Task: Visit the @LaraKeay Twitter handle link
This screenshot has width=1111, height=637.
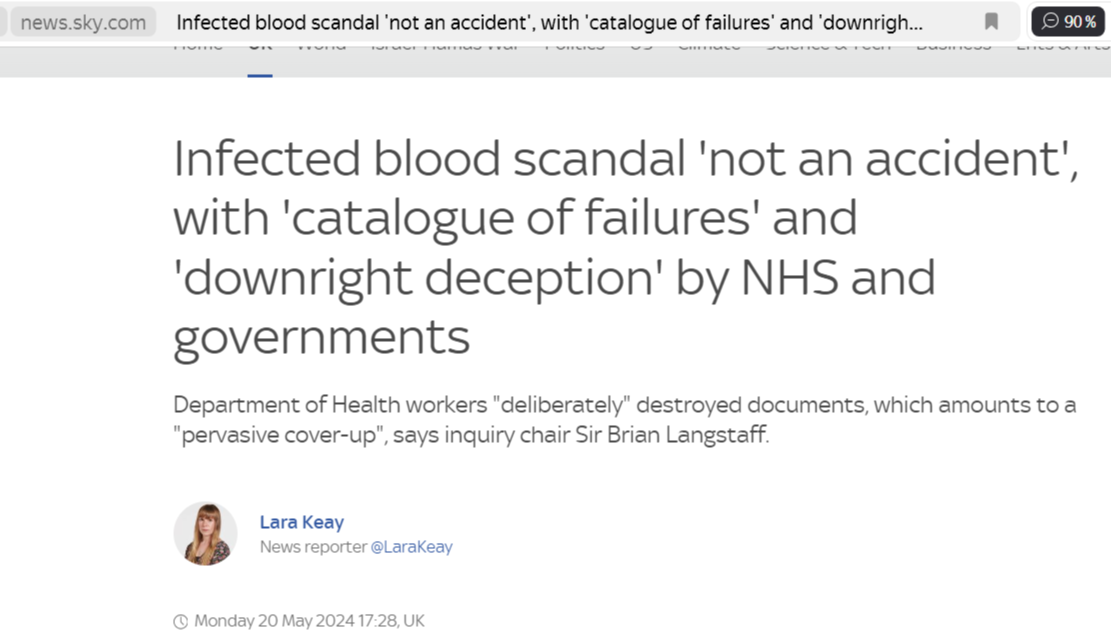Action: (412, 547)
